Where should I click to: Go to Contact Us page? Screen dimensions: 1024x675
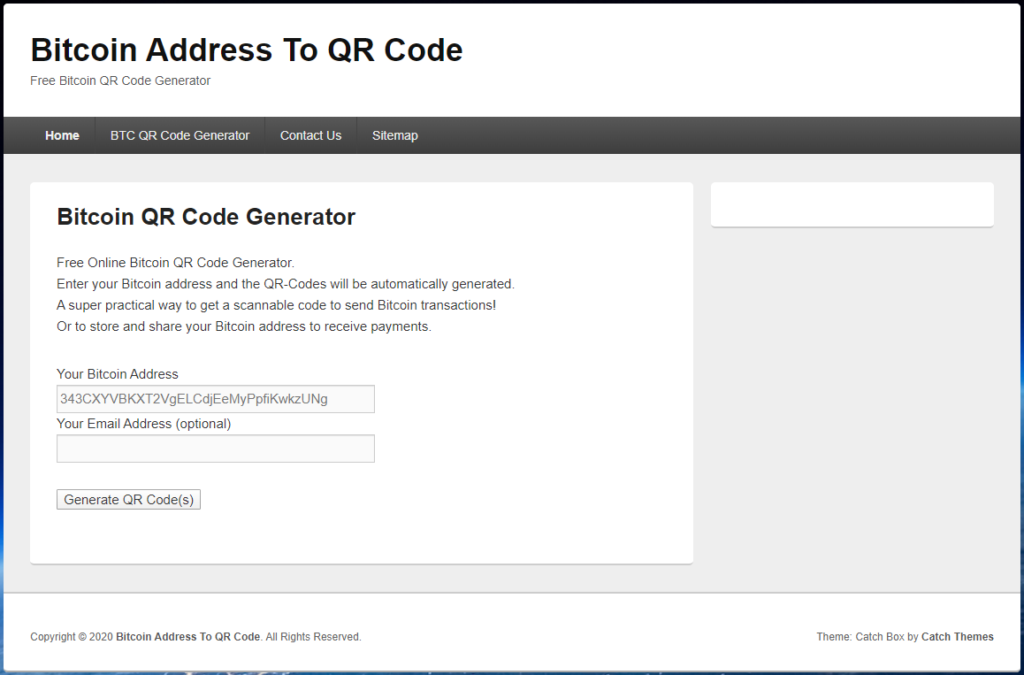[x=311, y=136]
